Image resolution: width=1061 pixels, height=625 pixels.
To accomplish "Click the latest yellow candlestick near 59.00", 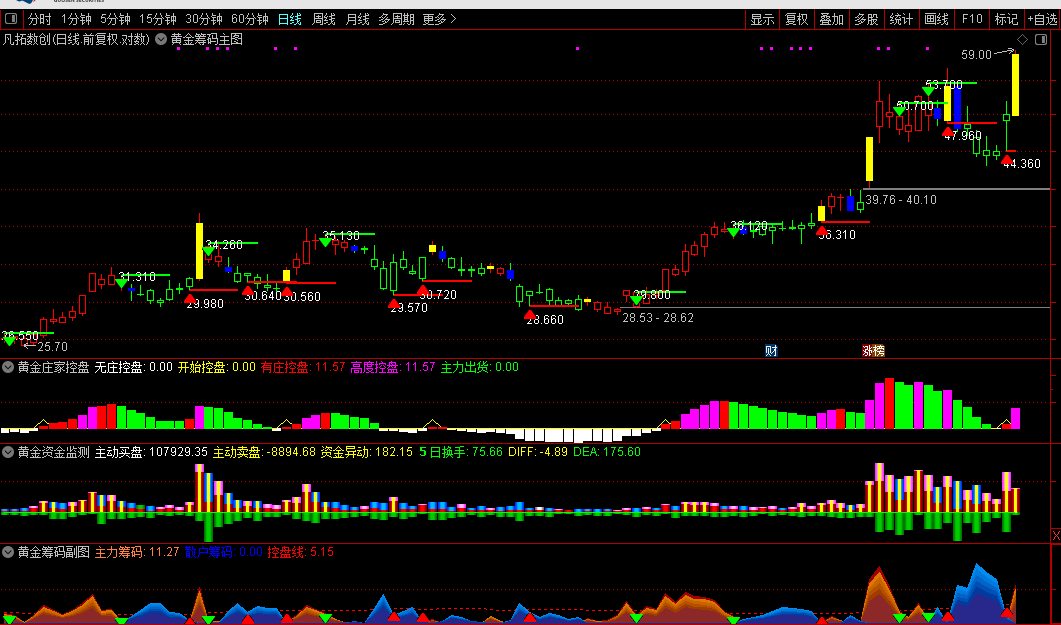I will pyautogui.click(x=1016, y=85).
